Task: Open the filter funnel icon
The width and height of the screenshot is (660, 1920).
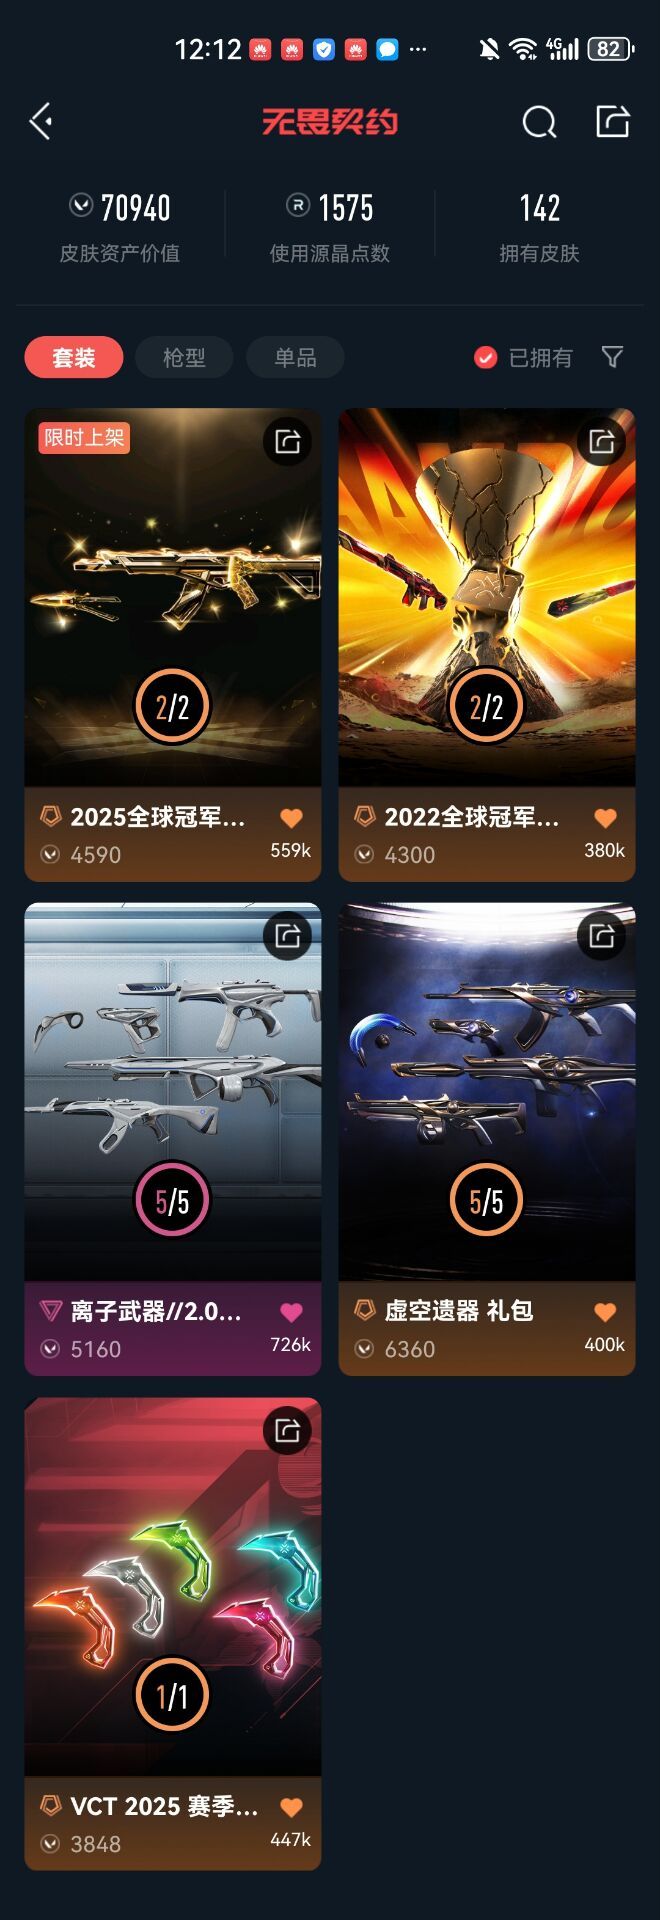Action: 612,357
